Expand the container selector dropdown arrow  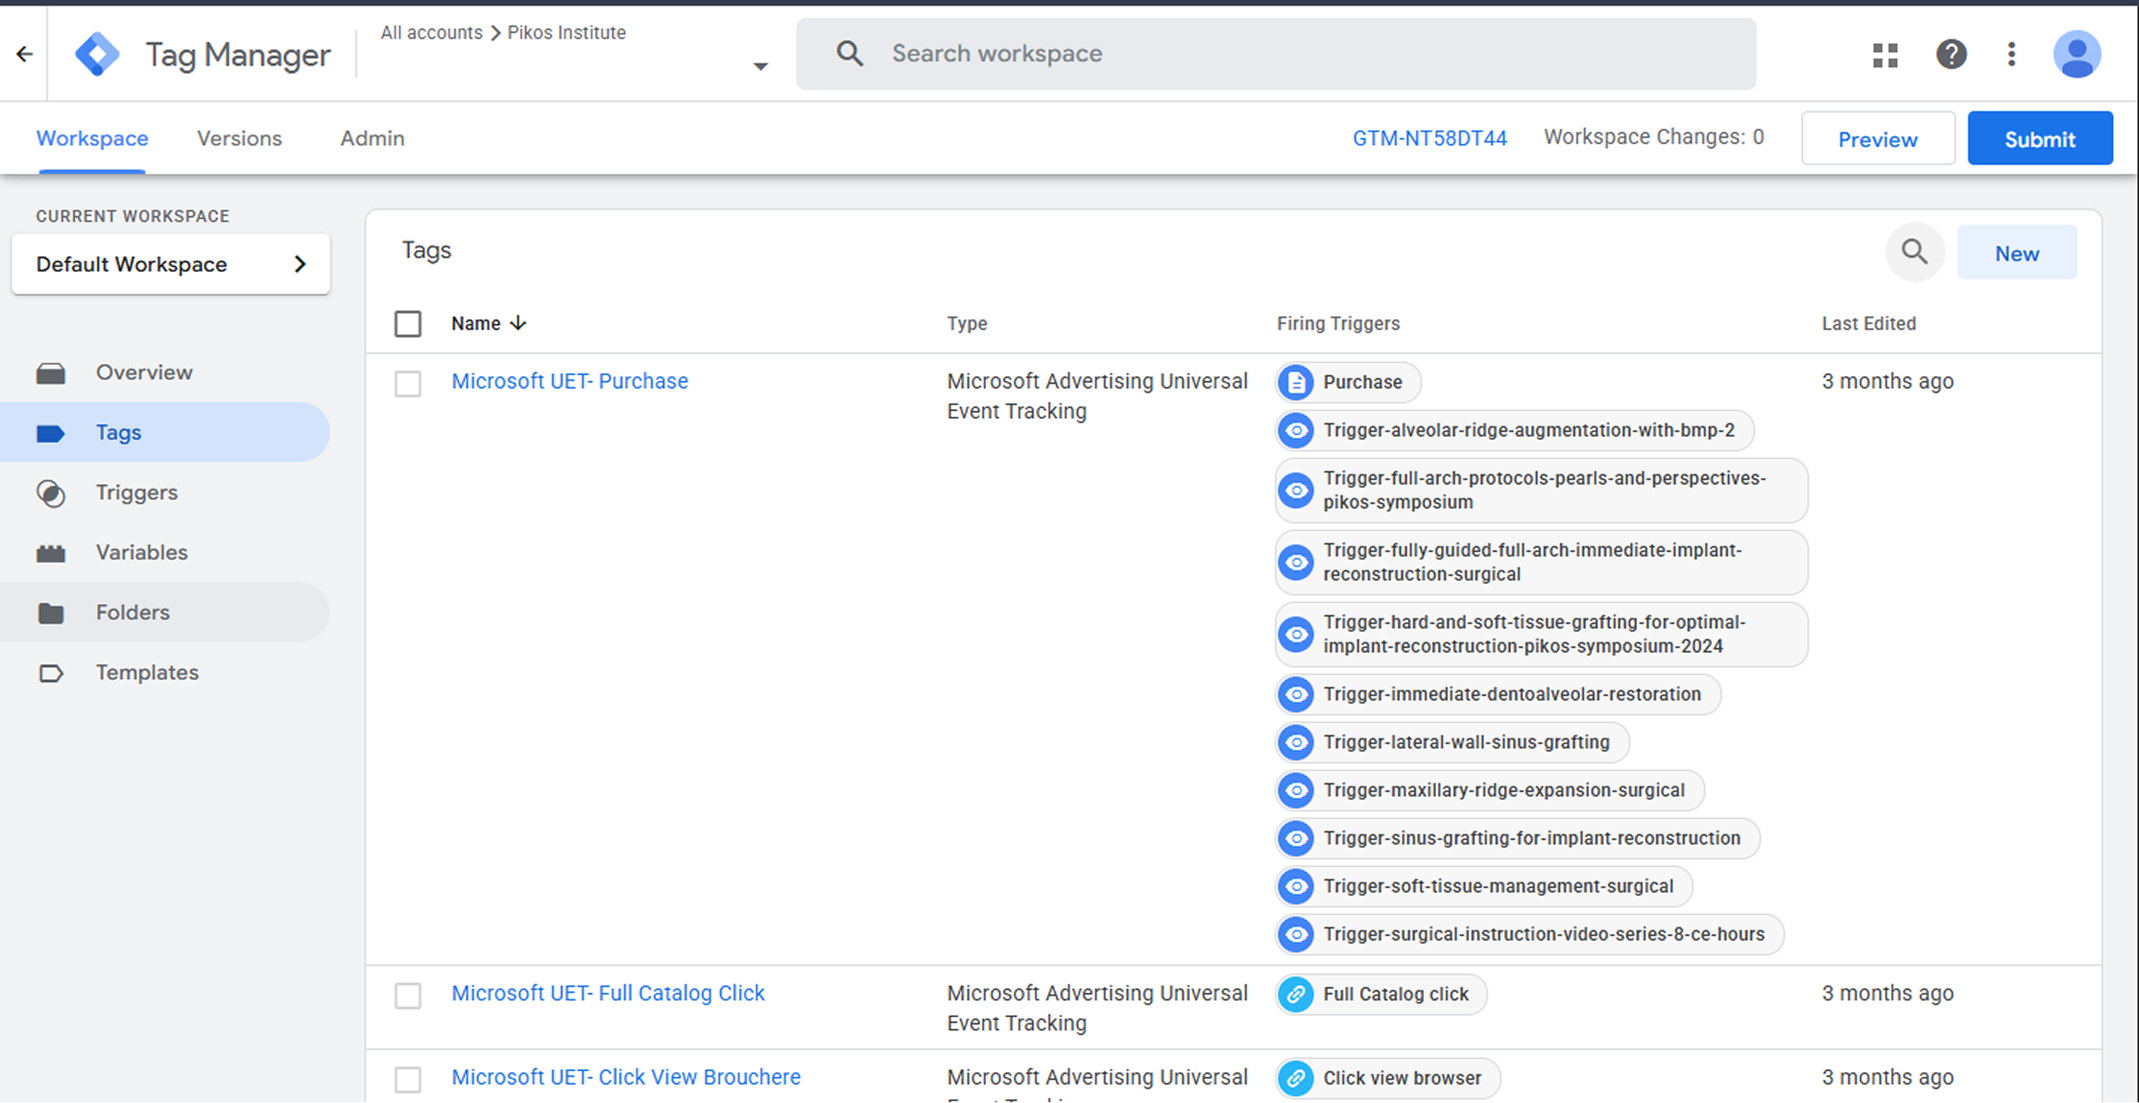pyautogui.click(x=760, y=67)
